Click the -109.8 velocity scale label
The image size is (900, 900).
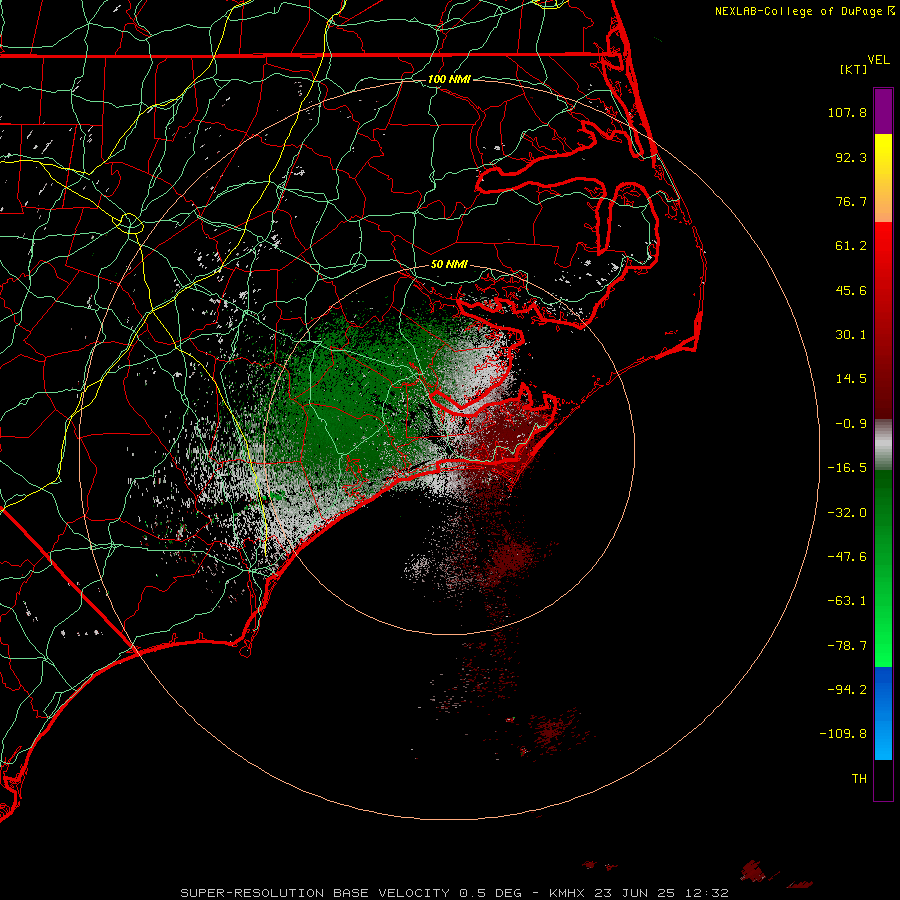[x=843, y=734]
